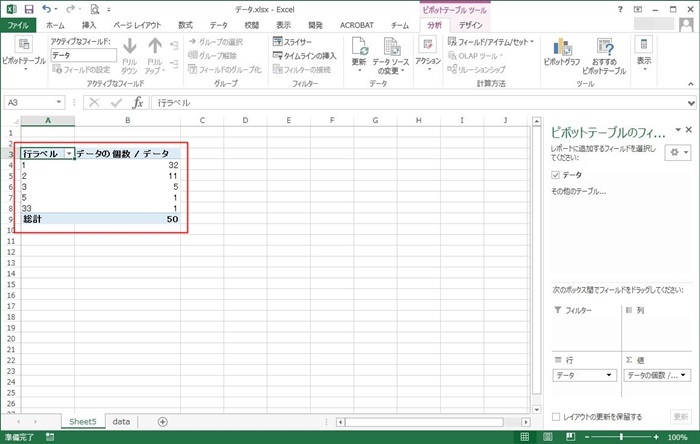Expand the formula bar

(691, 103)
